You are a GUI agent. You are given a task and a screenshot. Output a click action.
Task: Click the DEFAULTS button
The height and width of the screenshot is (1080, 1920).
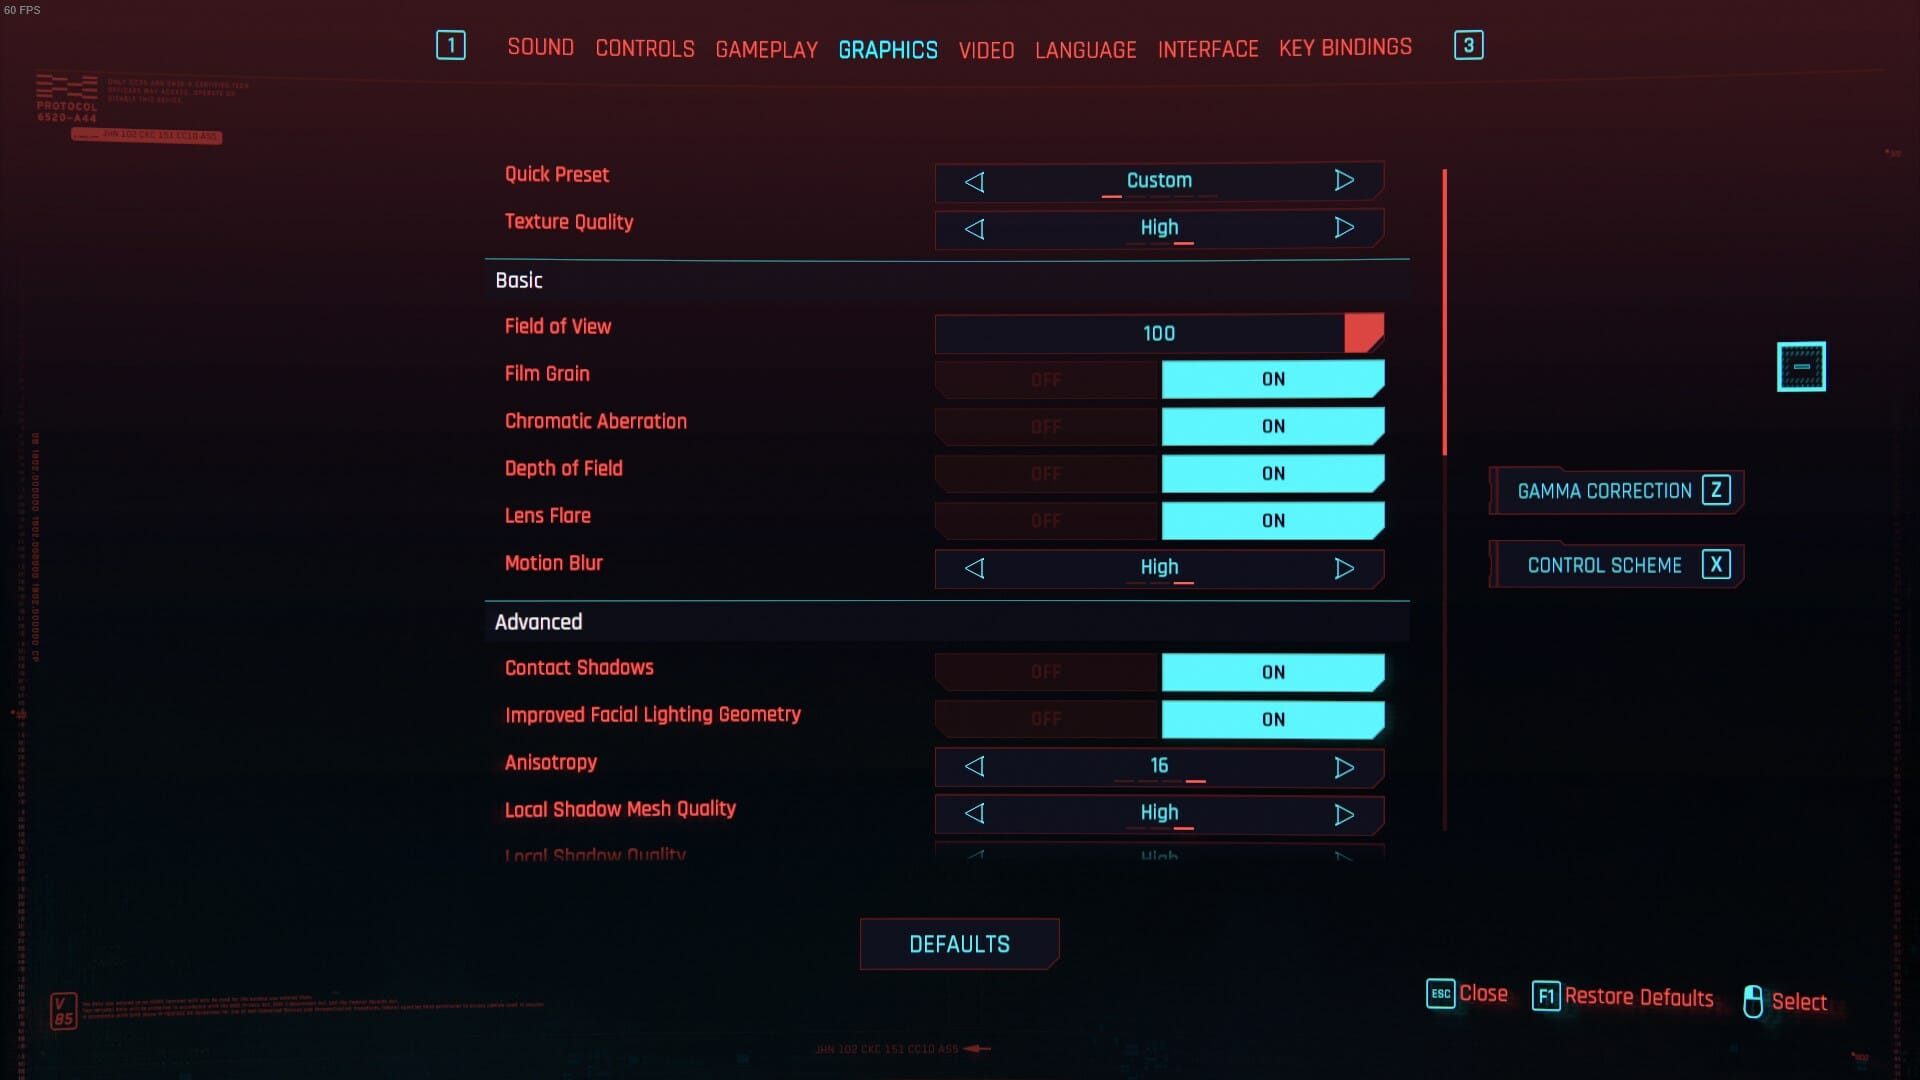(x=960, y=944)
